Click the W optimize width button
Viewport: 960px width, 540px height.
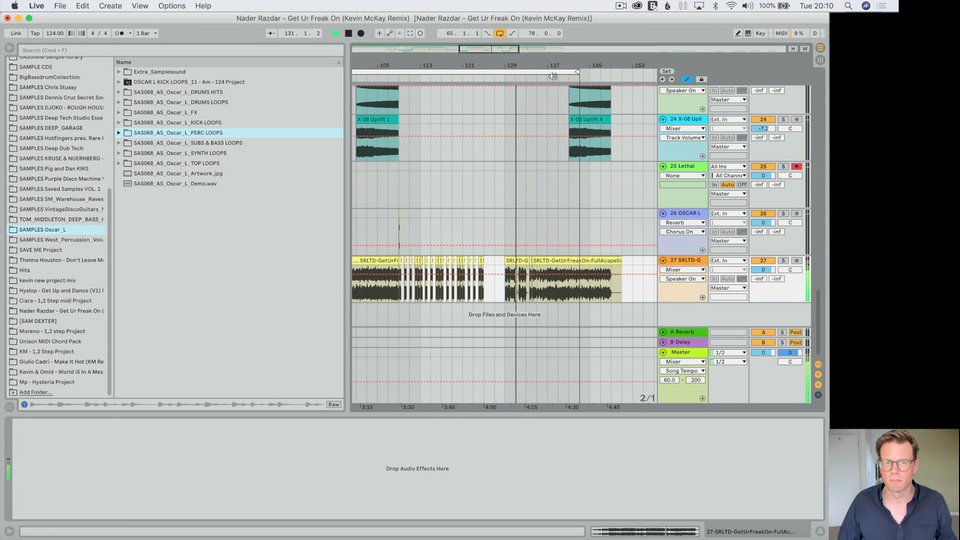tap(804, 48)
